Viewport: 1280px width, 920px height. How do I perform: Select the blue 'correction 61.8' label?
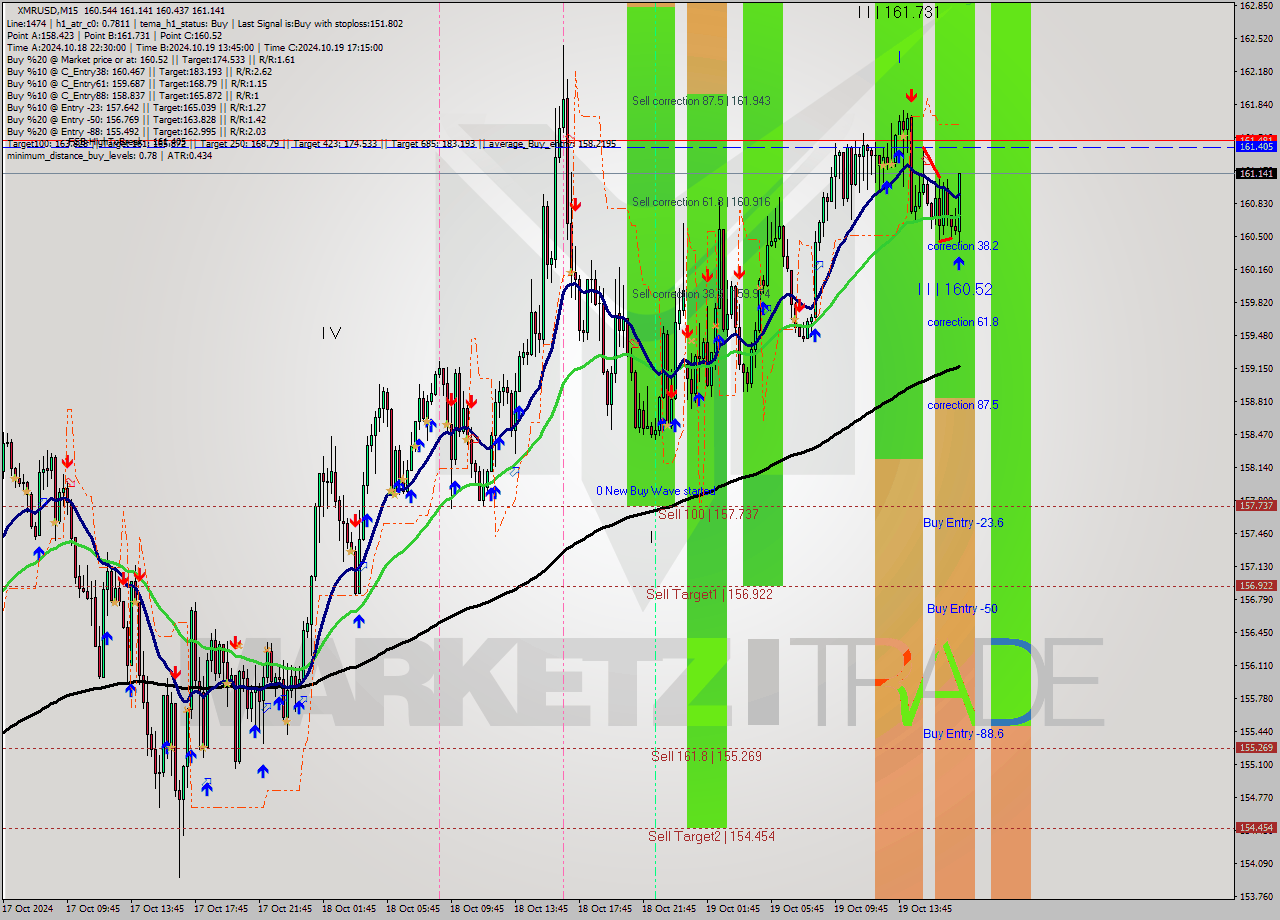[x=962, y=322]
